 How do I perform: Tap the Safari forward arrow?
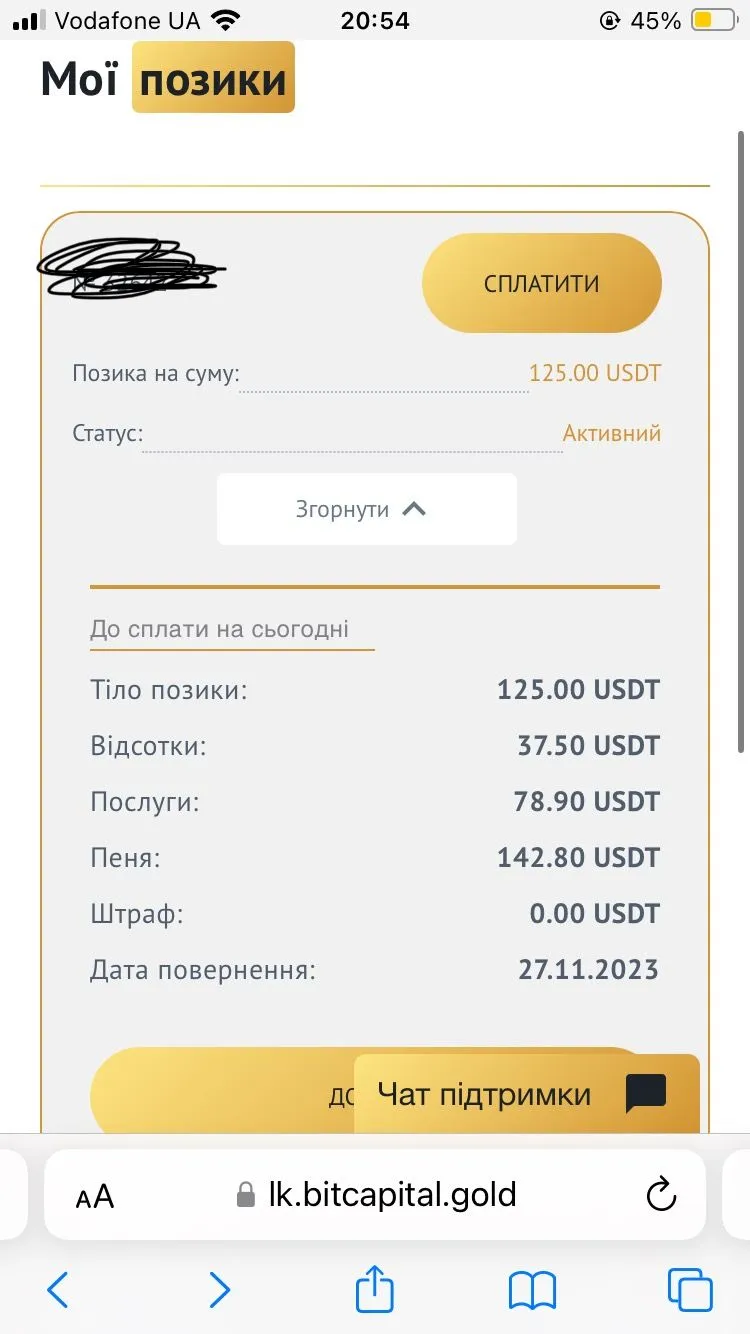click(219, 1289)
